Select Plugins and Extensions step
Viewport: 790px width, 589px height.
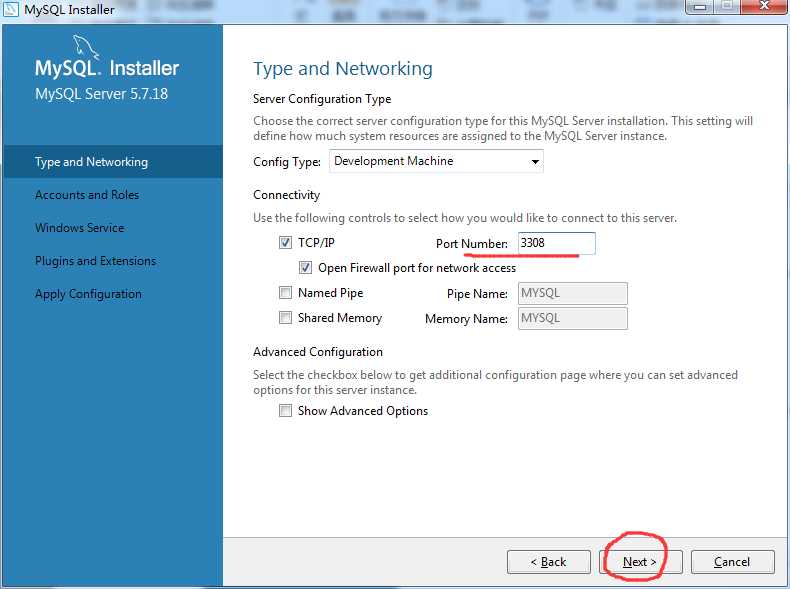[96, 261]
